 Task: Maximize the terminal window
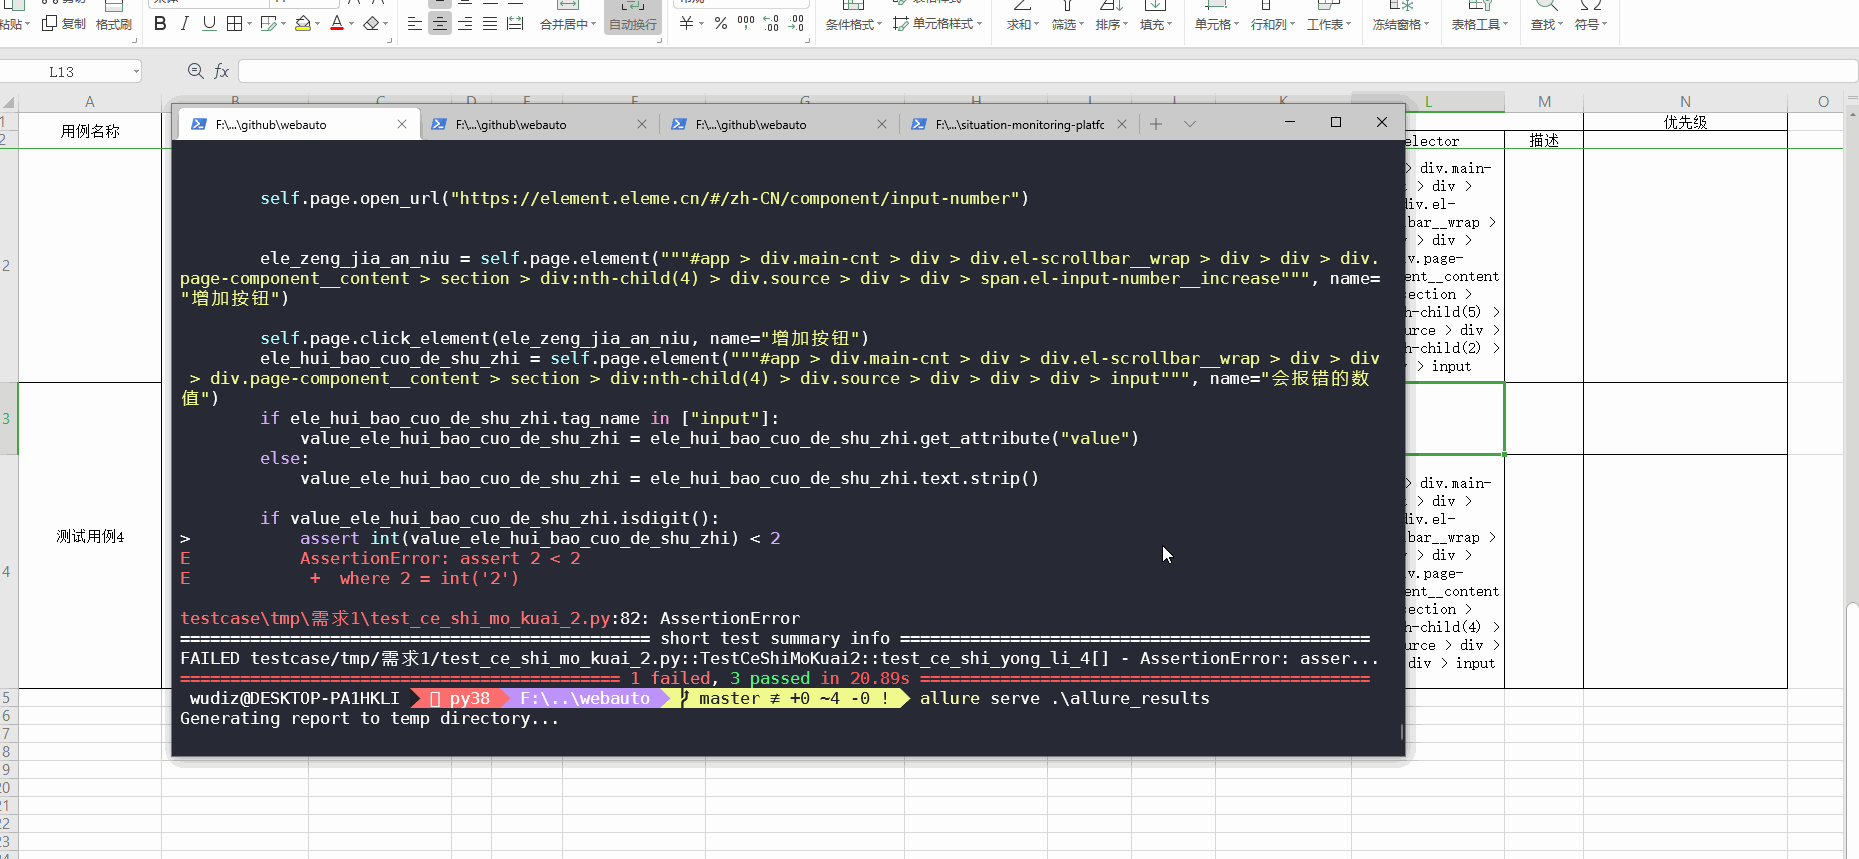coord(1336,122)
